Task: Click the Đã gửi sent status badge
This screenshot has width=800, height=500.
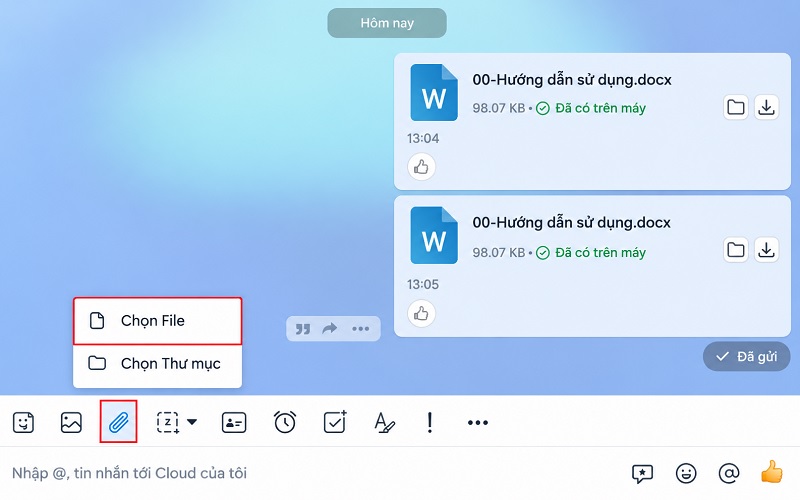Action: [x=746, y=357]
